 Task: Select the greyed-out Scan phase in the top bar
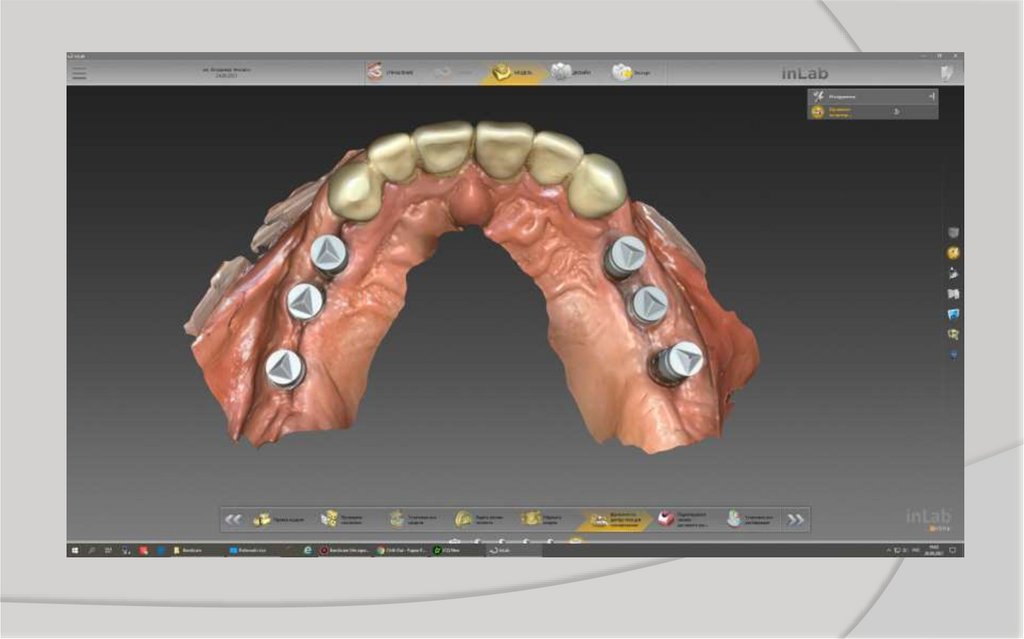[452, 72]
